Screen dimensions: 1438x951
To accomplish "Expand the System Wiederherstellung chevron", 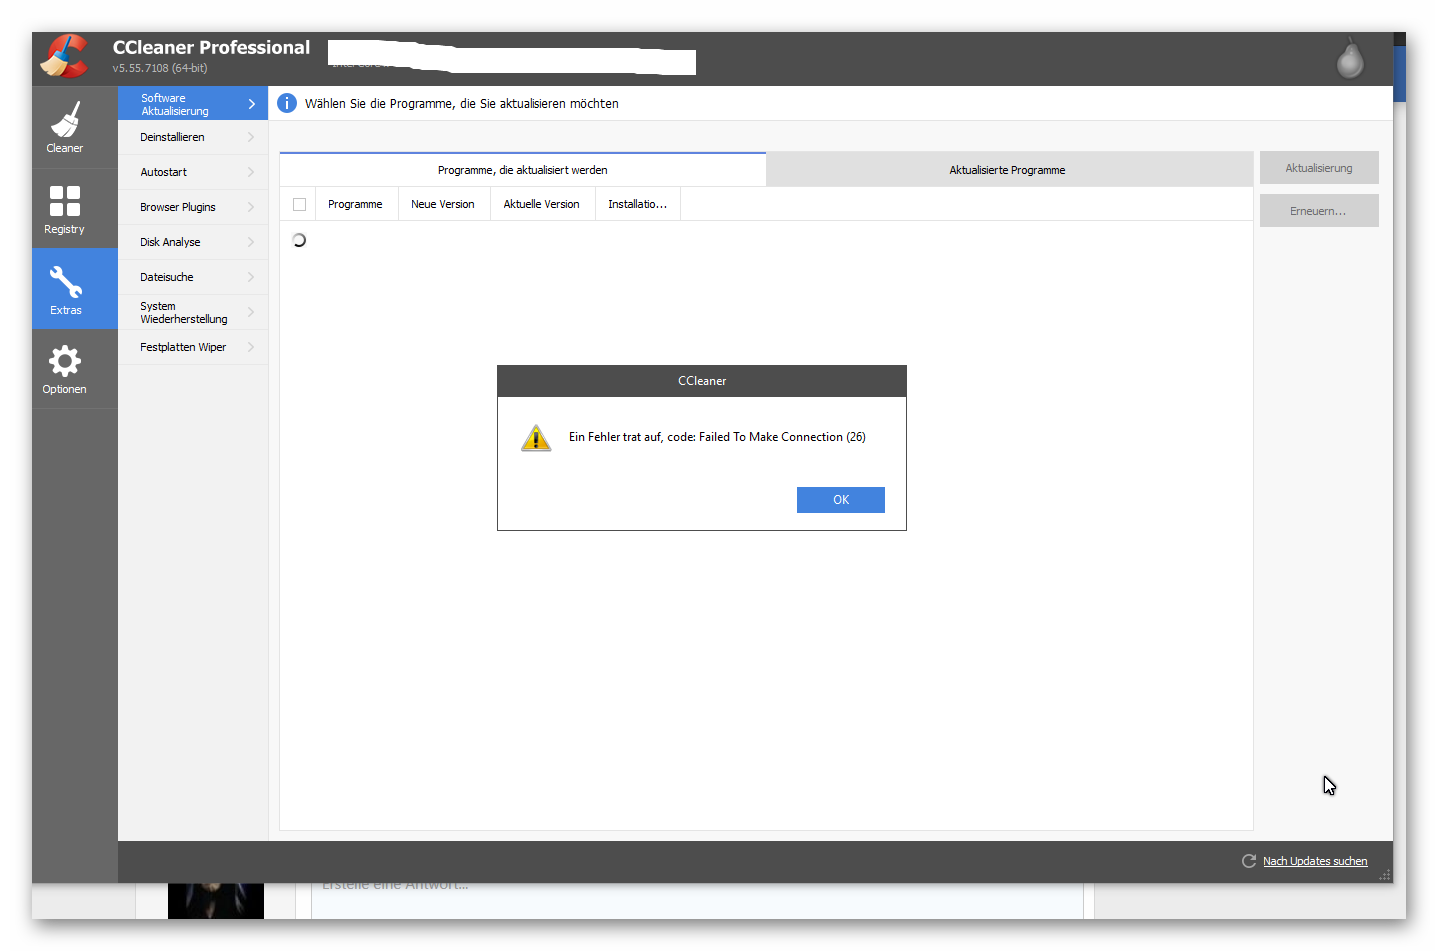I will point(251,312).
